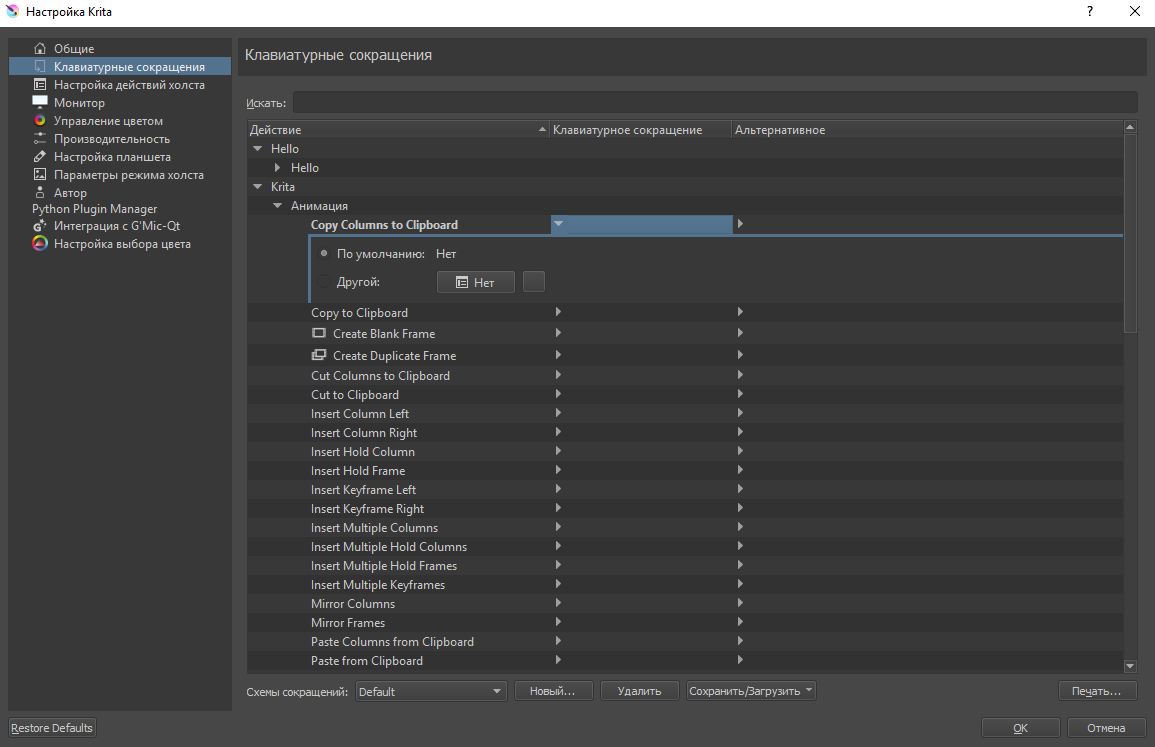Screen dimensions: 1155x747
Task: Click the Color Management (Управление цветом) icon
Action: tap(40, 121)
